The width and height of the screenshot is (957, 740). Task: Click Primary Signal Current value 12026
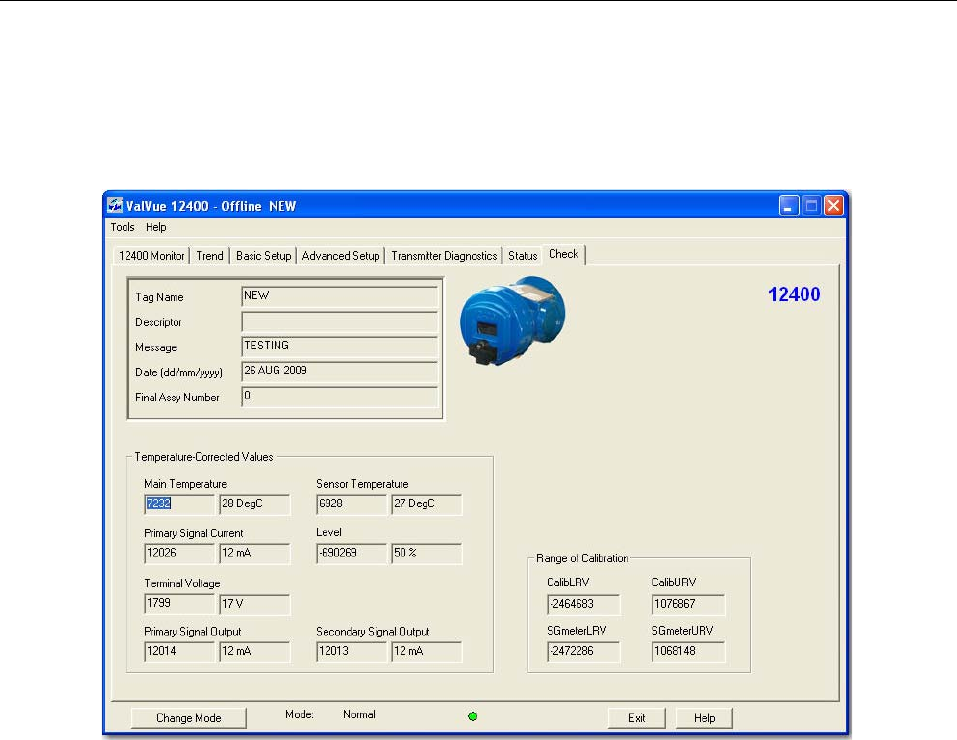click(179, 554)
